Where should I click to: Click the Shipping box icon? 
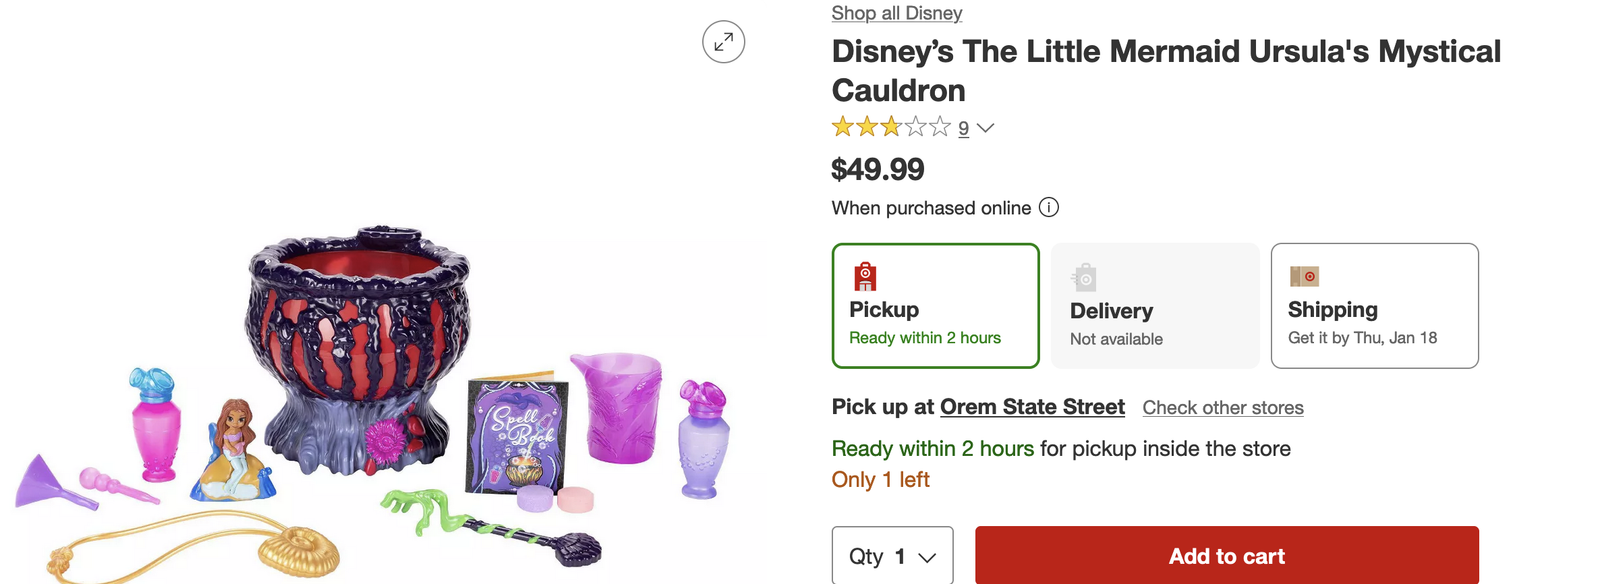point(1304,276)
